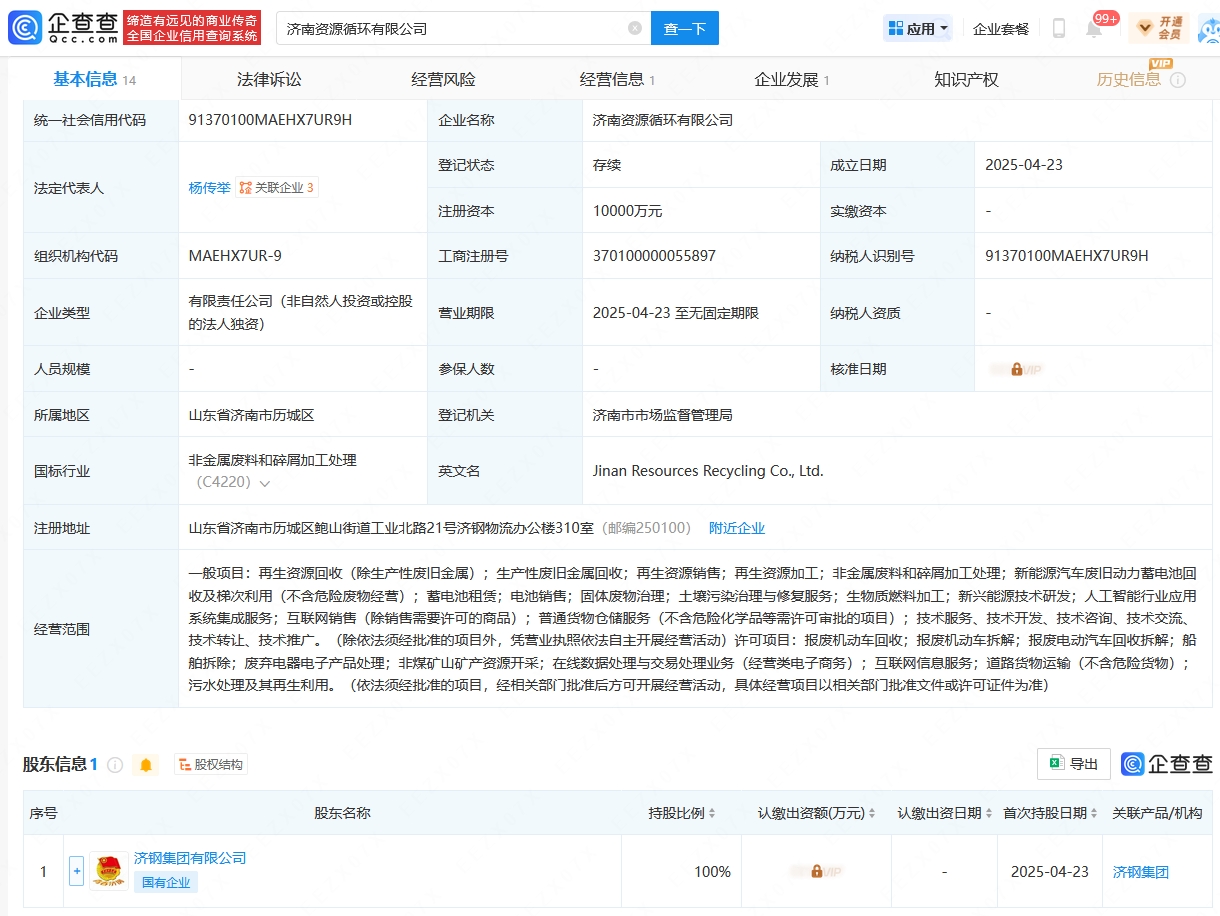Click the 济钢集团有限公司 shareholder logo
1220x916 pixels.
click(x=109, y=871)
